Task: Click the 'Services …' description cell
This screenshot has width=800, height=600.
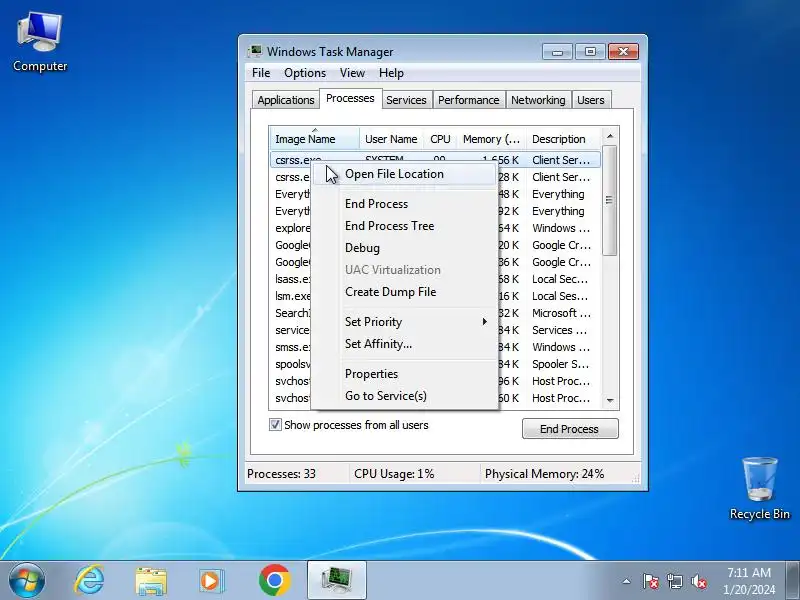Action: pos(559,330)
